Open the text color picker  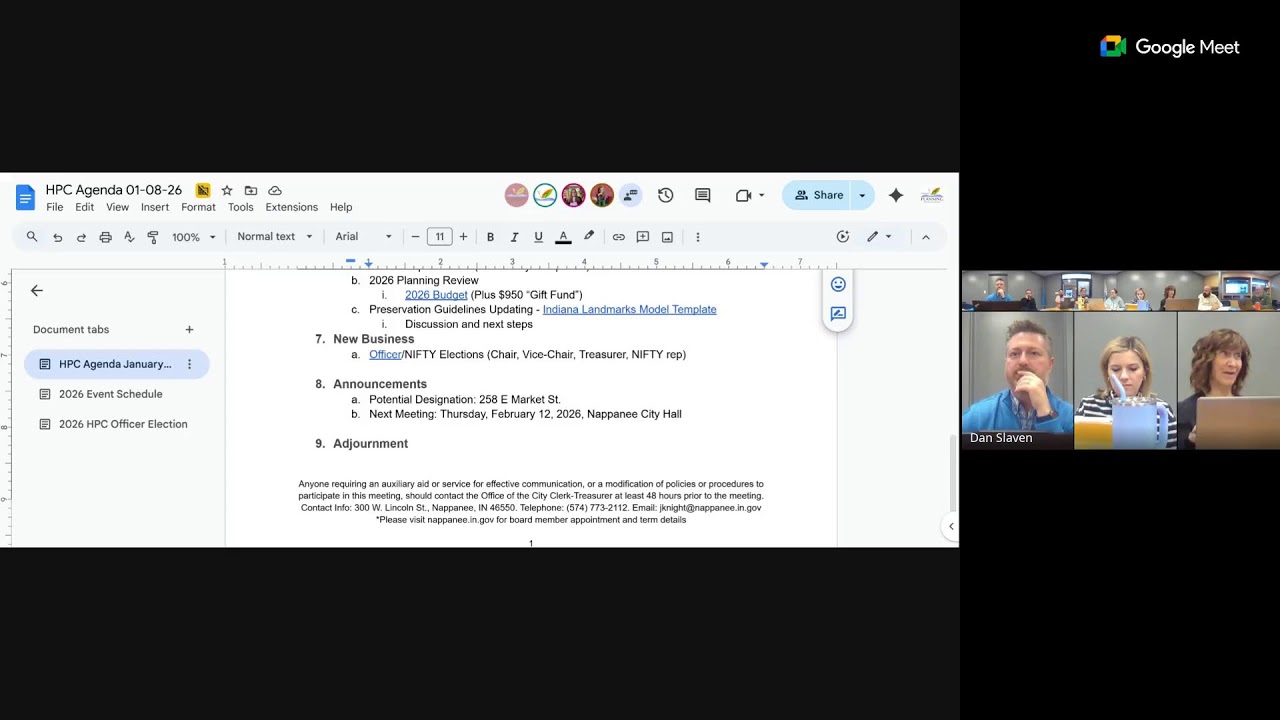click(x=563, y=237)
